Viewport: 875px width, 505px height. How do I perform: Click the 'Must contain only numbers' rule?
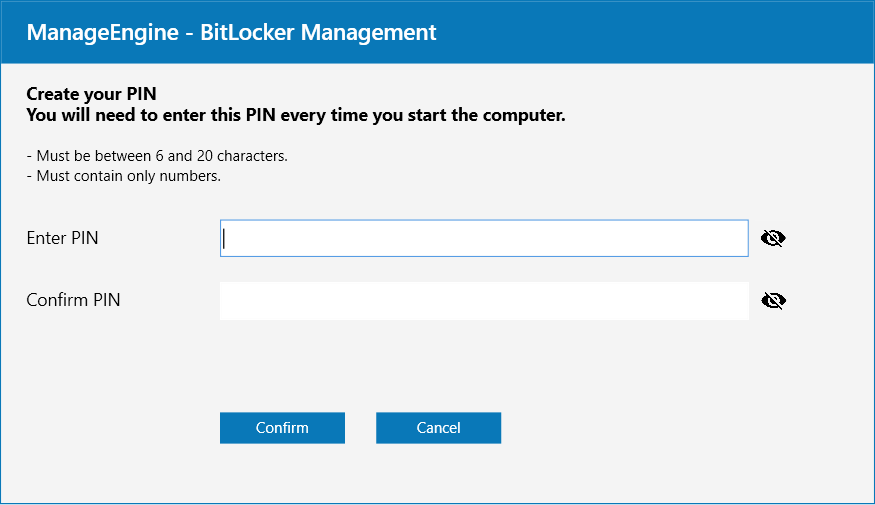pyautogui.click(x=124, y=176)
